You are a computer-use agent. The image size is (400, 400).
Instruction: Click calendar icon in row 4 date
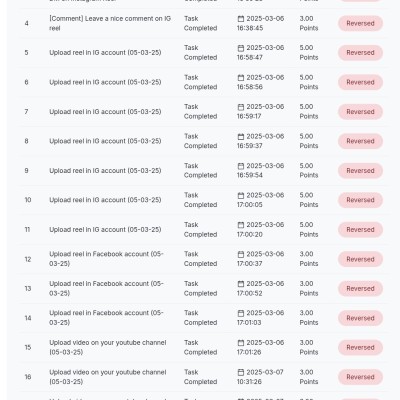point(241,19)
